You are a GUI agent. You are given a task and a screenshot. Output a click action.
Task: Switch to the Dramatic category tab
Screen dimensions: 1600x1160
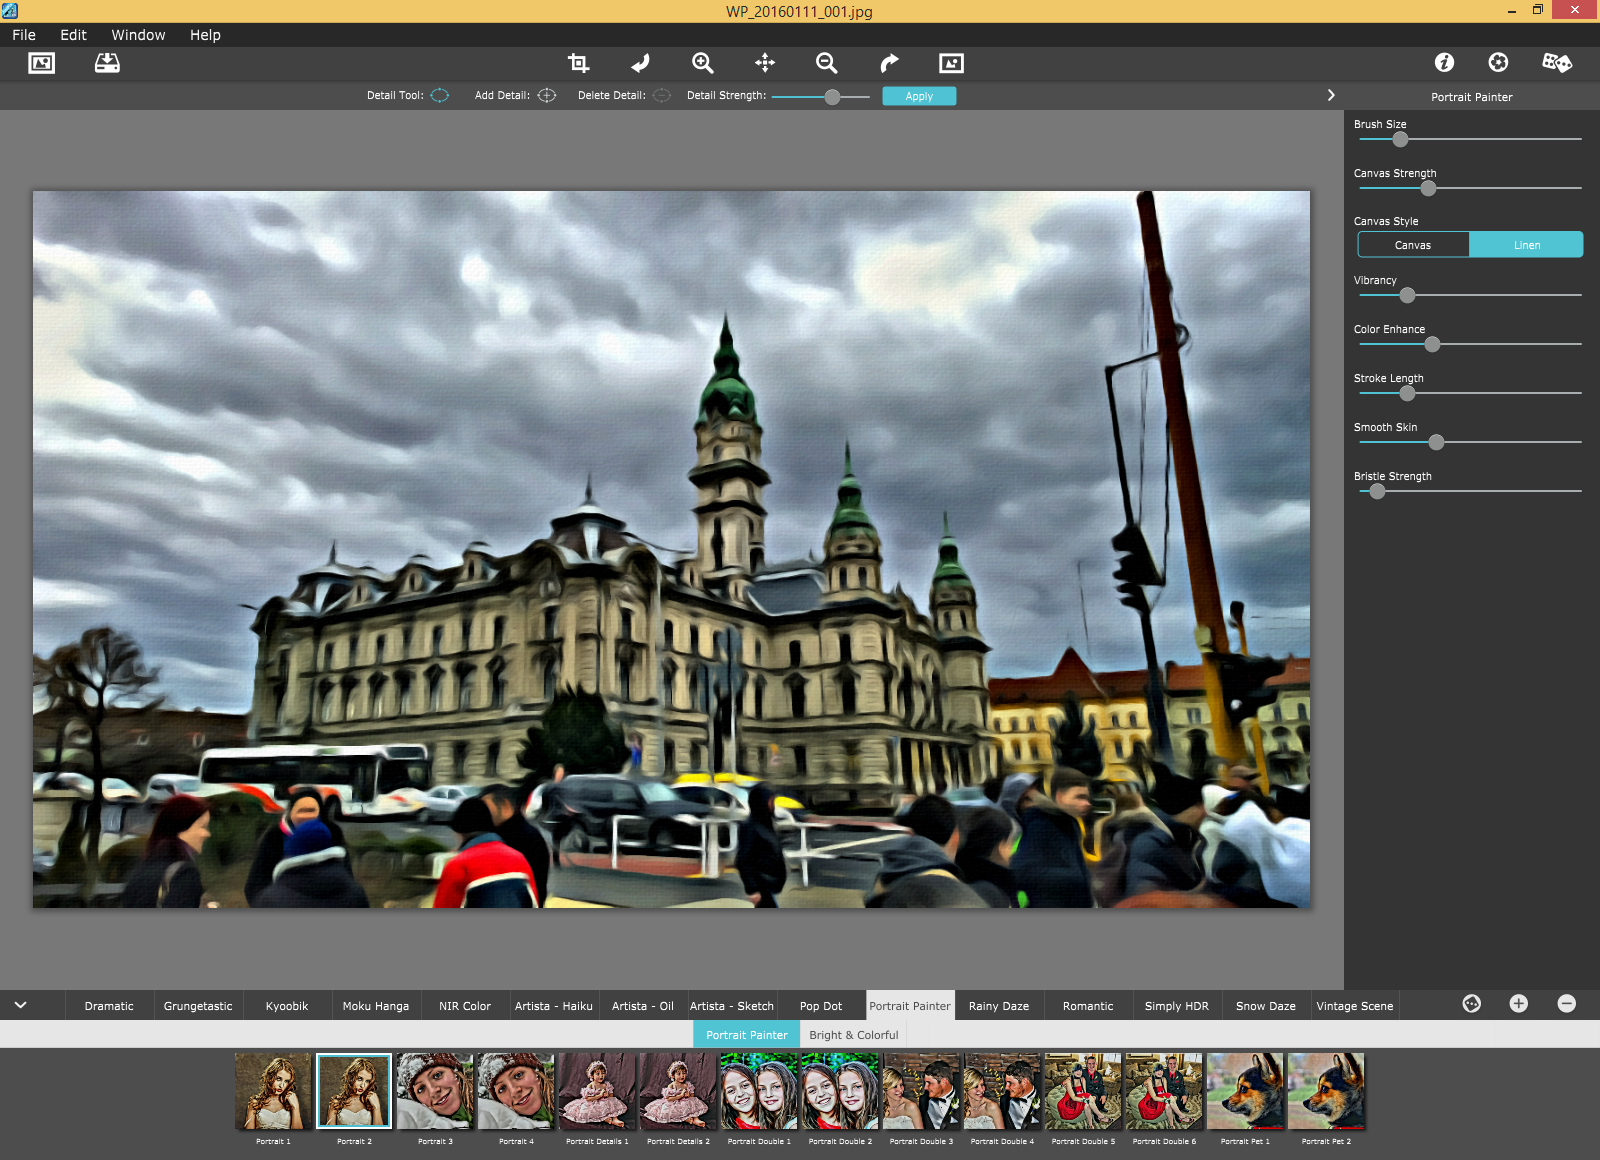pyautogui.click(x=109, y=1006)
